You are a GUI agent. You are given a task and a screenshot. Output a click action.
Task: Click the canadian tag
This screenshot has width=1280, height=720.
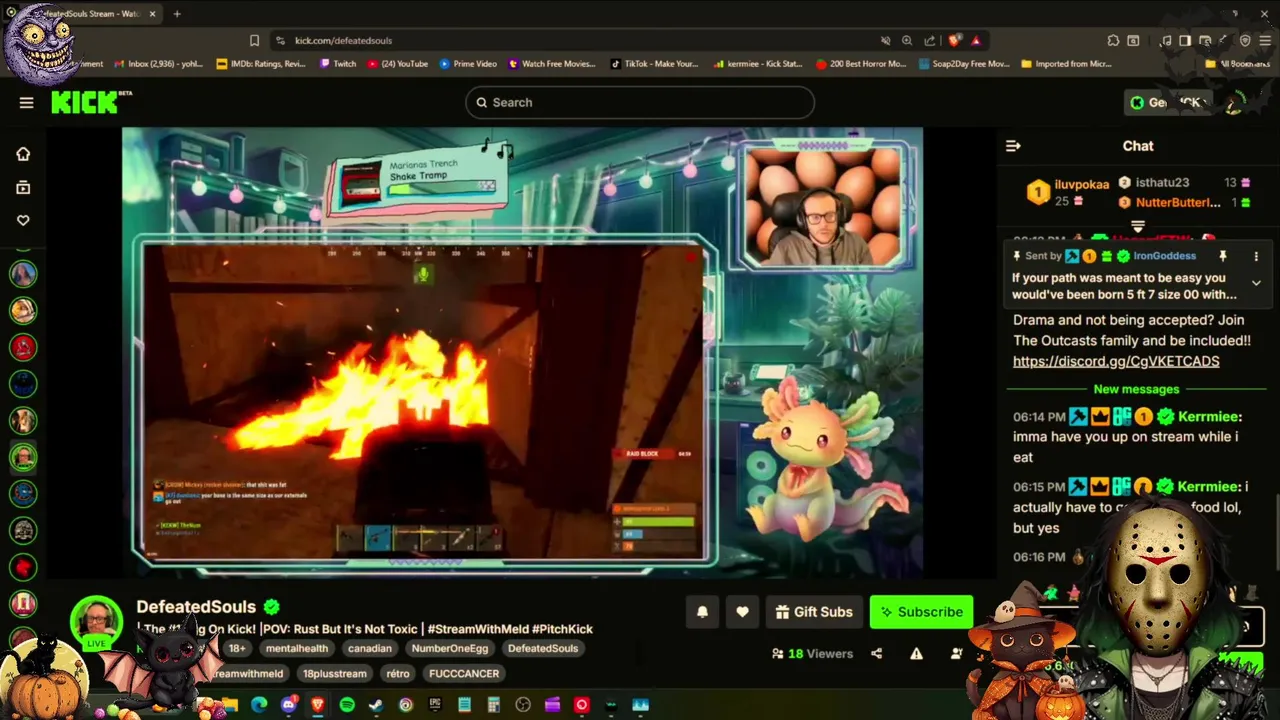click(x=370, y=648)
